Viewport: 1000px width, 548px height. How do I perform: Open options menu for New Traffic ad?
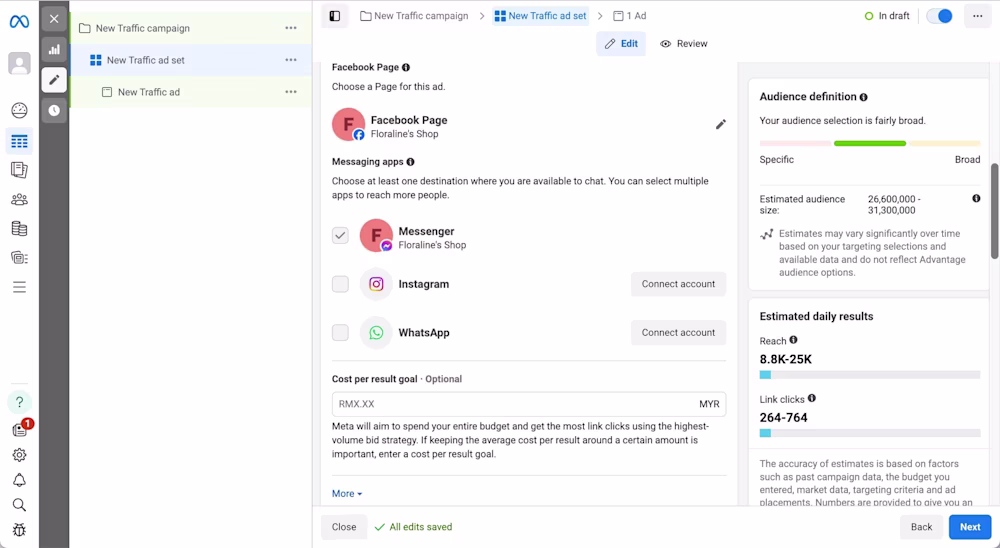pyautogui.click(x=291, y=92)
